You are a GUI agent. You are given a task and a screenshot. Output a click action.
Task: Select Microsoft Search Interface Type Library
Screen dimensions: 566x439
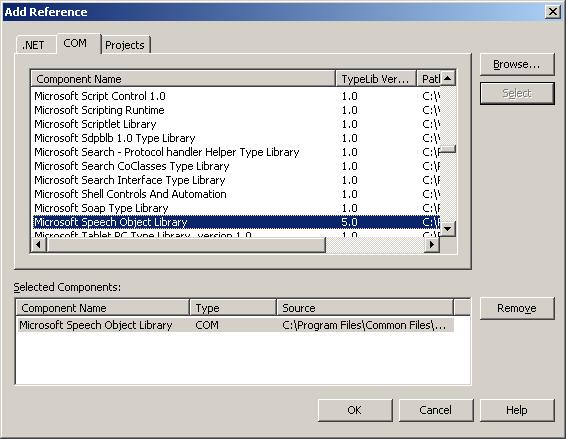tap(236, 180)
